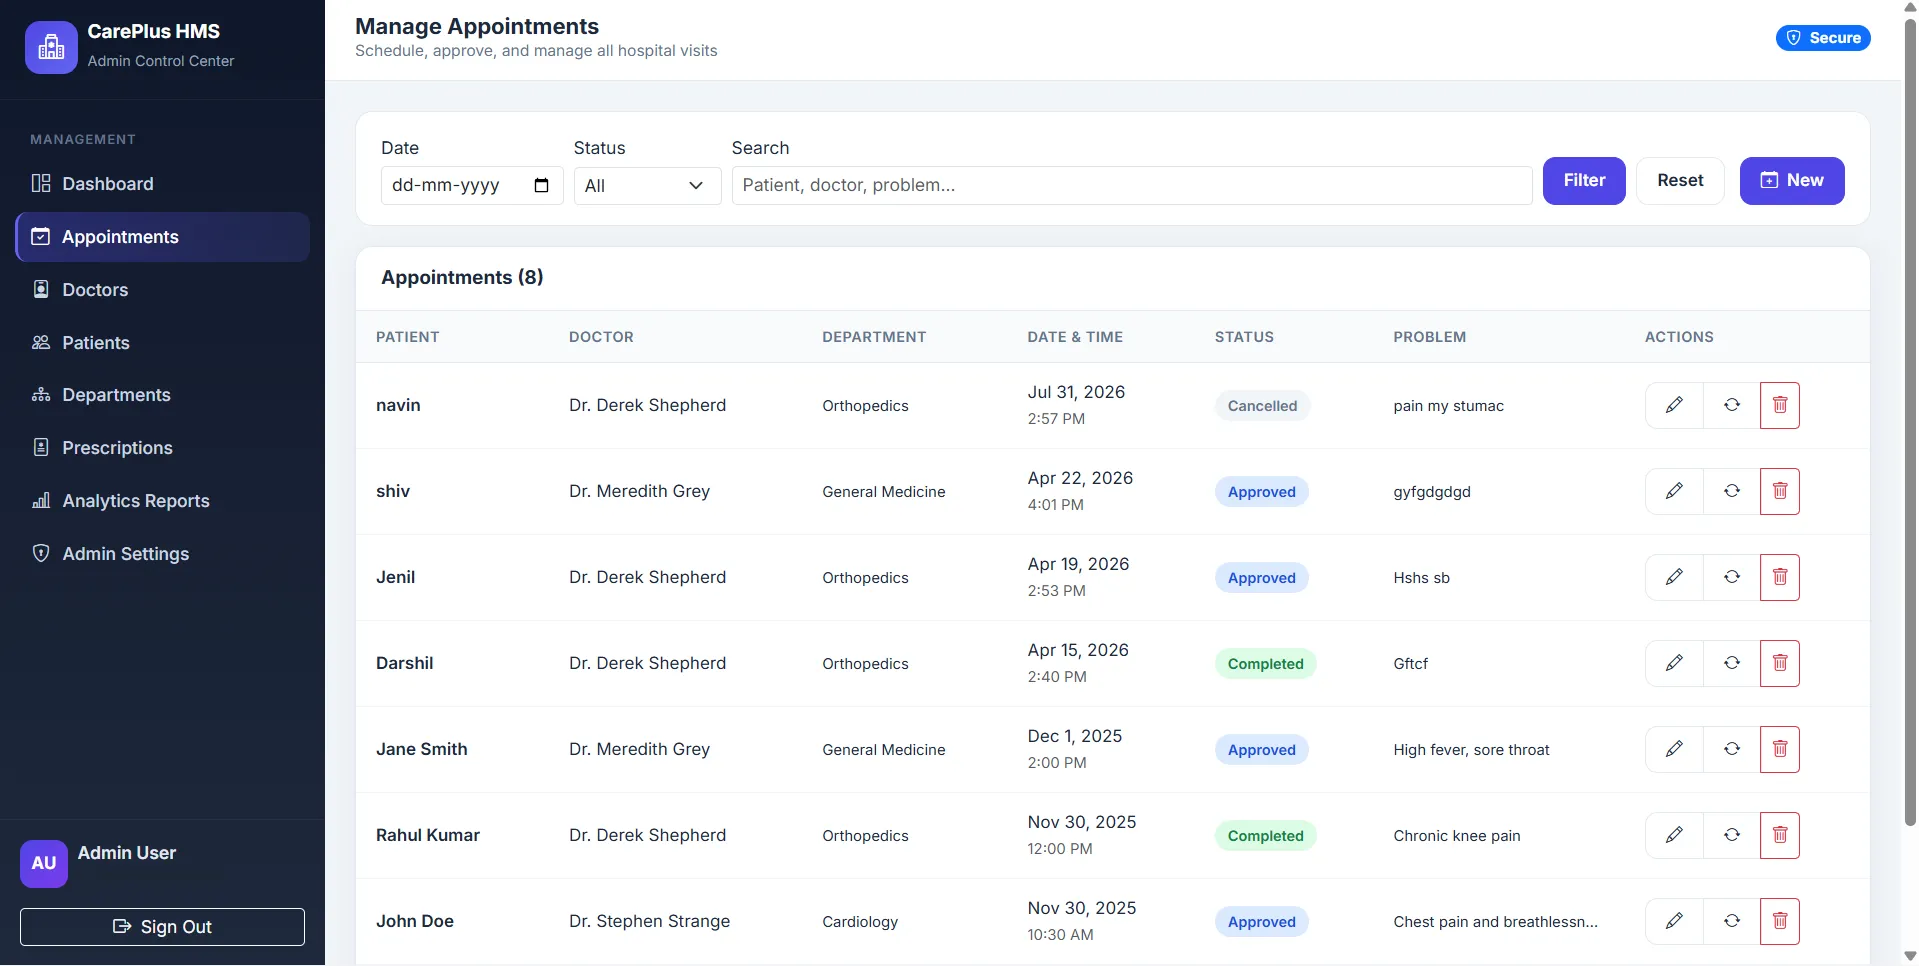Delete Jenil's appointment

(x=1780, y=577)
